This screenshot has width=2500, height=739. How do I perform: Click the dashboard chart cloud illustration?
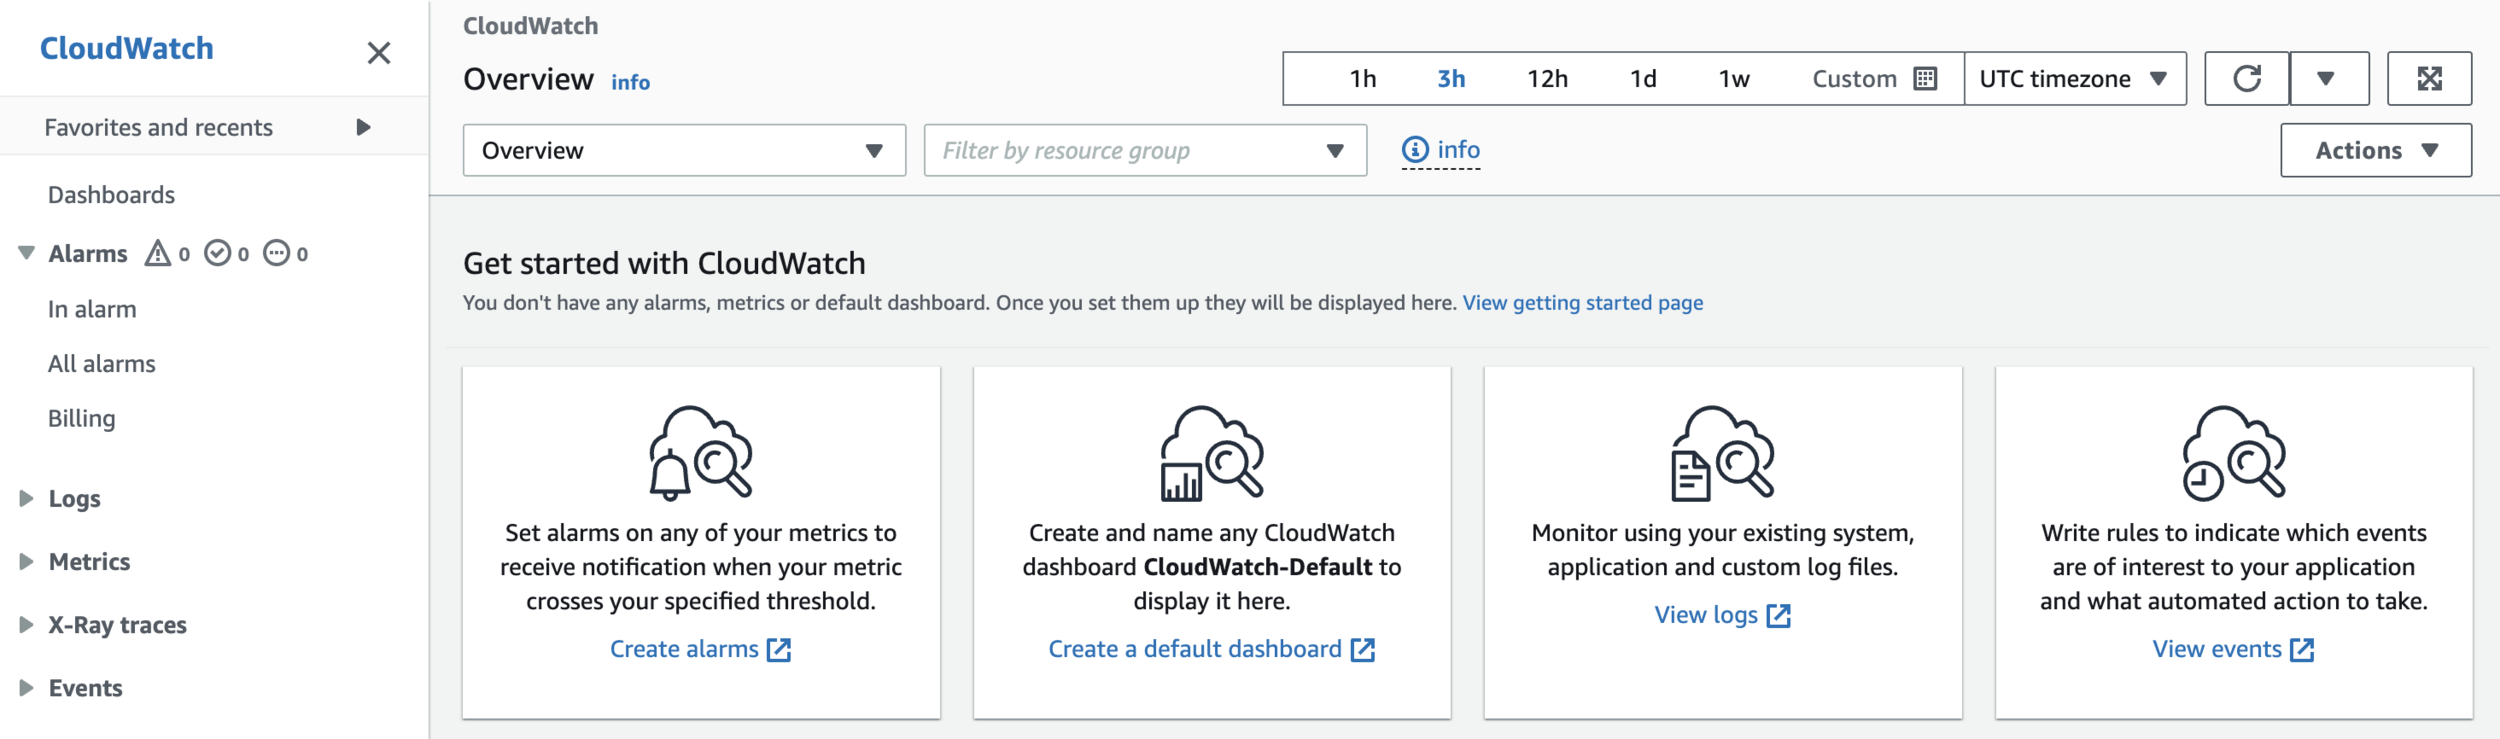(x=1212, y=452)
